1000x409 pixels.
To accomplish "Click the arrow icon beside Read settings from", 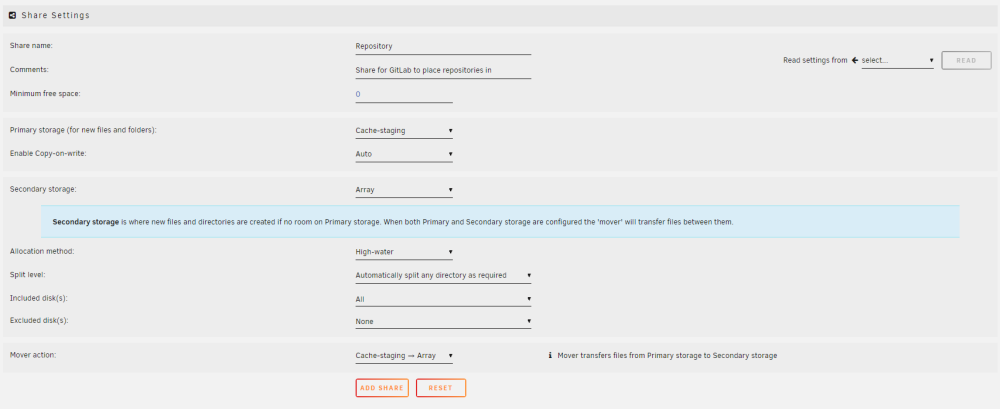I will [x=855, y=60].
